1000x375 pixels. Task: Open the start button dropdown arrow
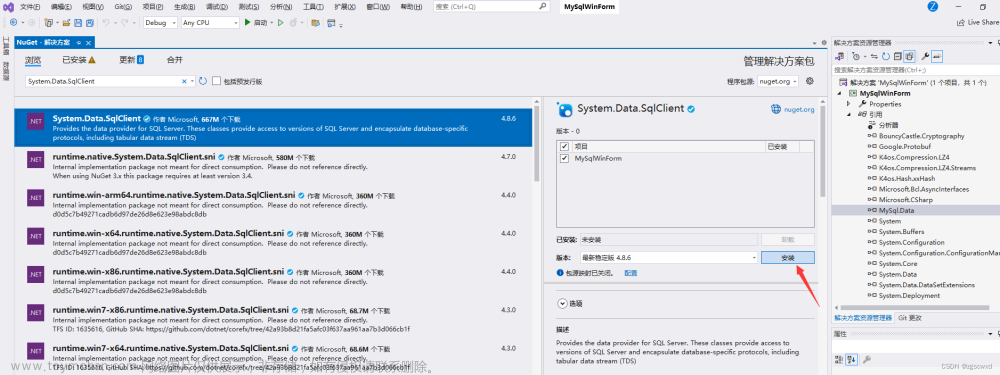271,22
